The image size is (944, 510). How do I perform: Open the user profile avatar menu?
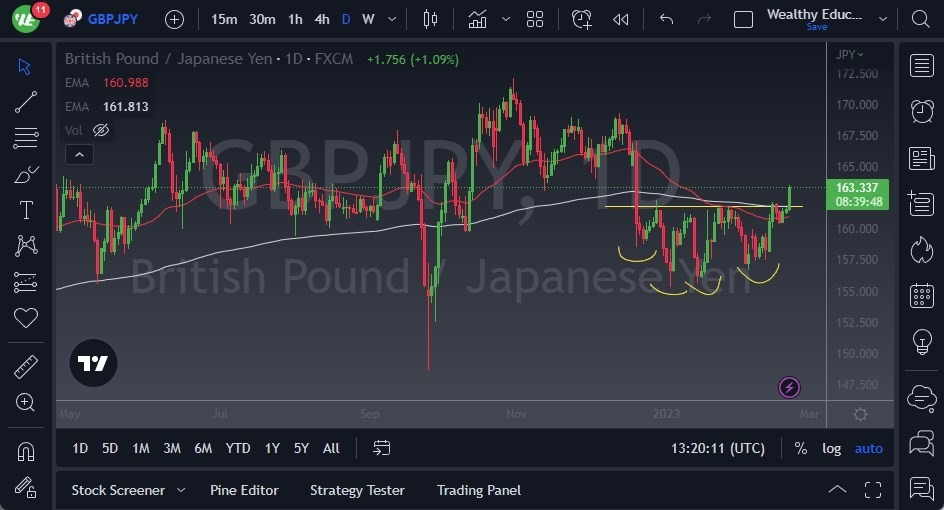[x=26, y=19]
